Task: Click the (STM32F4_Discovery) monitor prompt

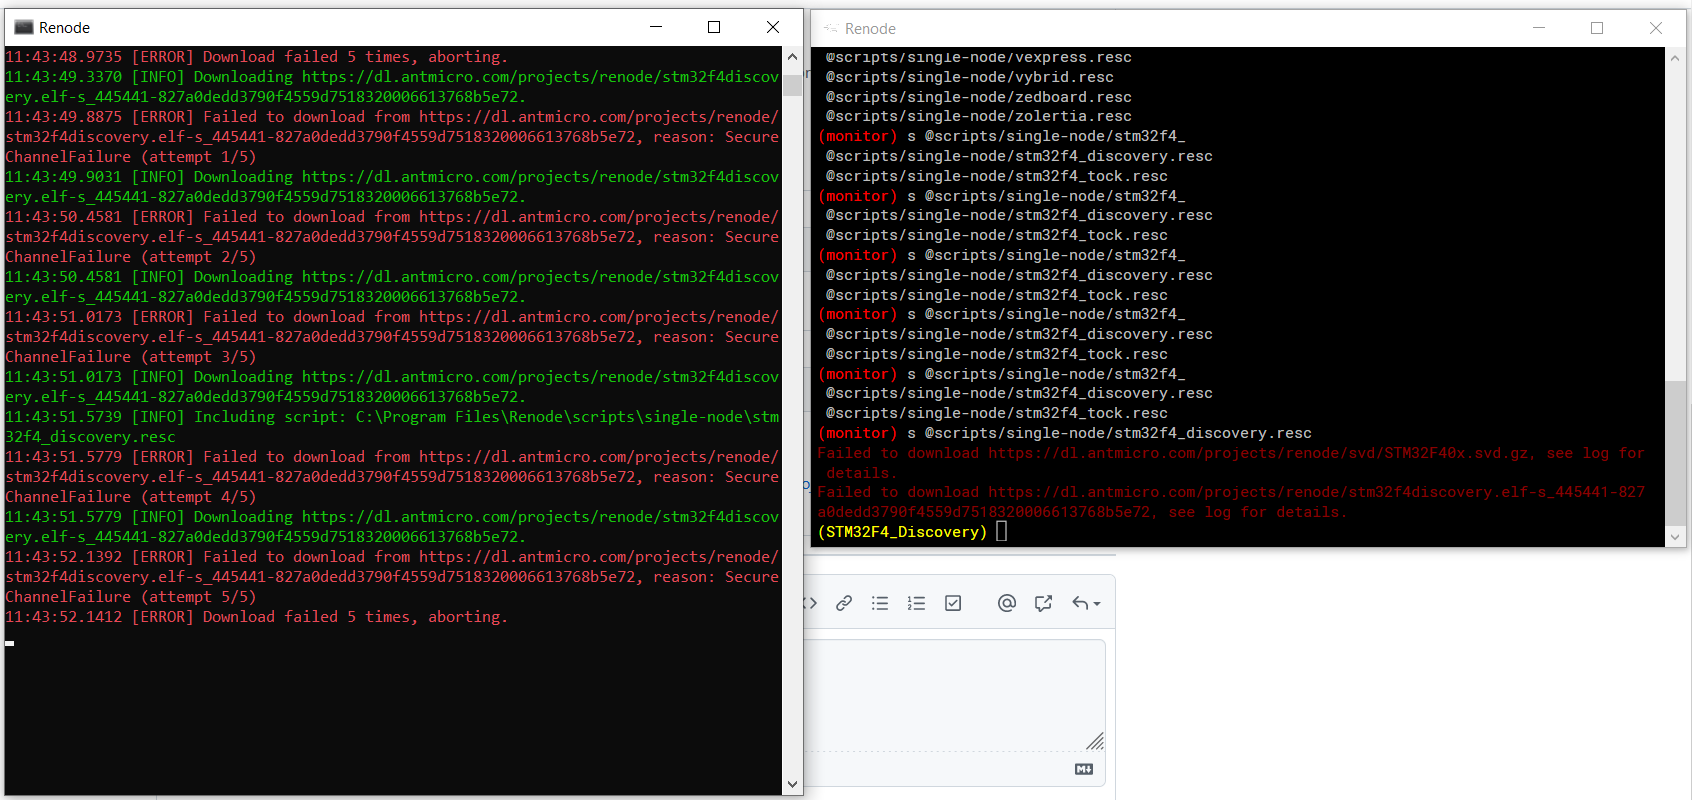Action: pyautogui.click(x=902, y=532)
